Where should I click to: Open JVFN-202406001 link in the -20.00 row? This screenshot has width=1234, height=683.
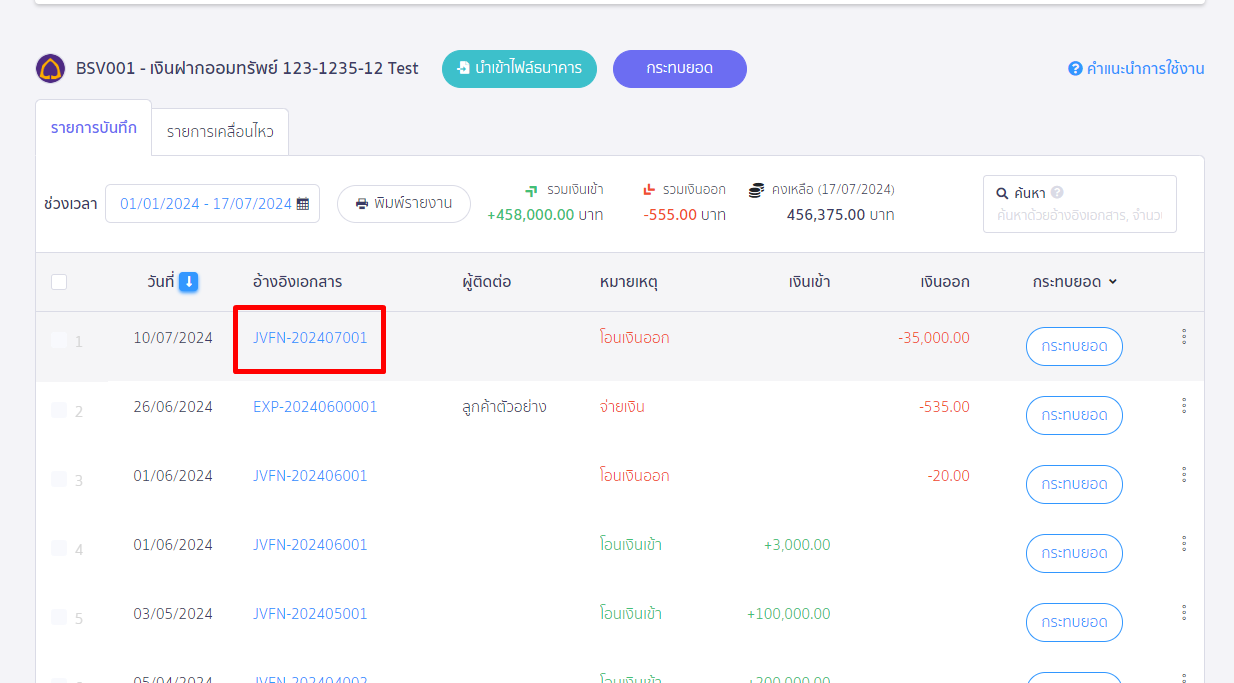click(x=310, y=476)
